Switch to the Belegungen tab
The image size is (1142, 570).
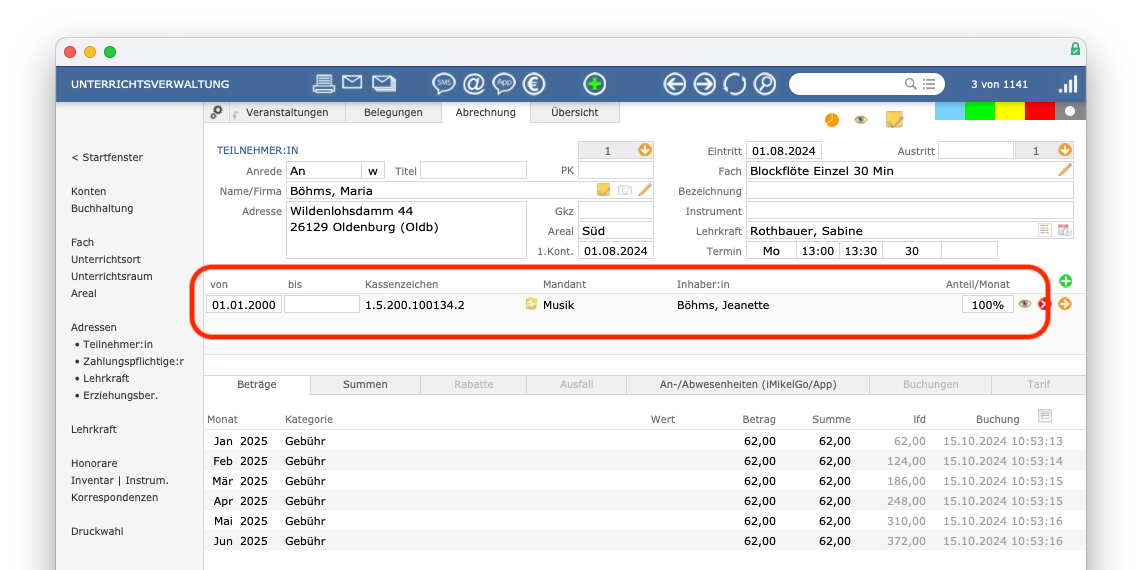[x=393, y=112]
